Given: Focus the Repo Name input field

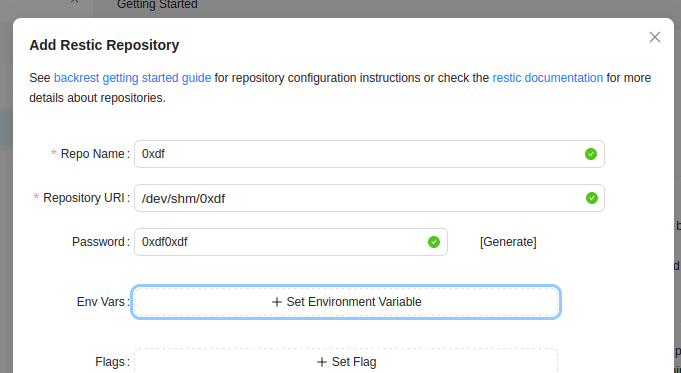Looking at the screenshot, I should [x=369, y=154].
